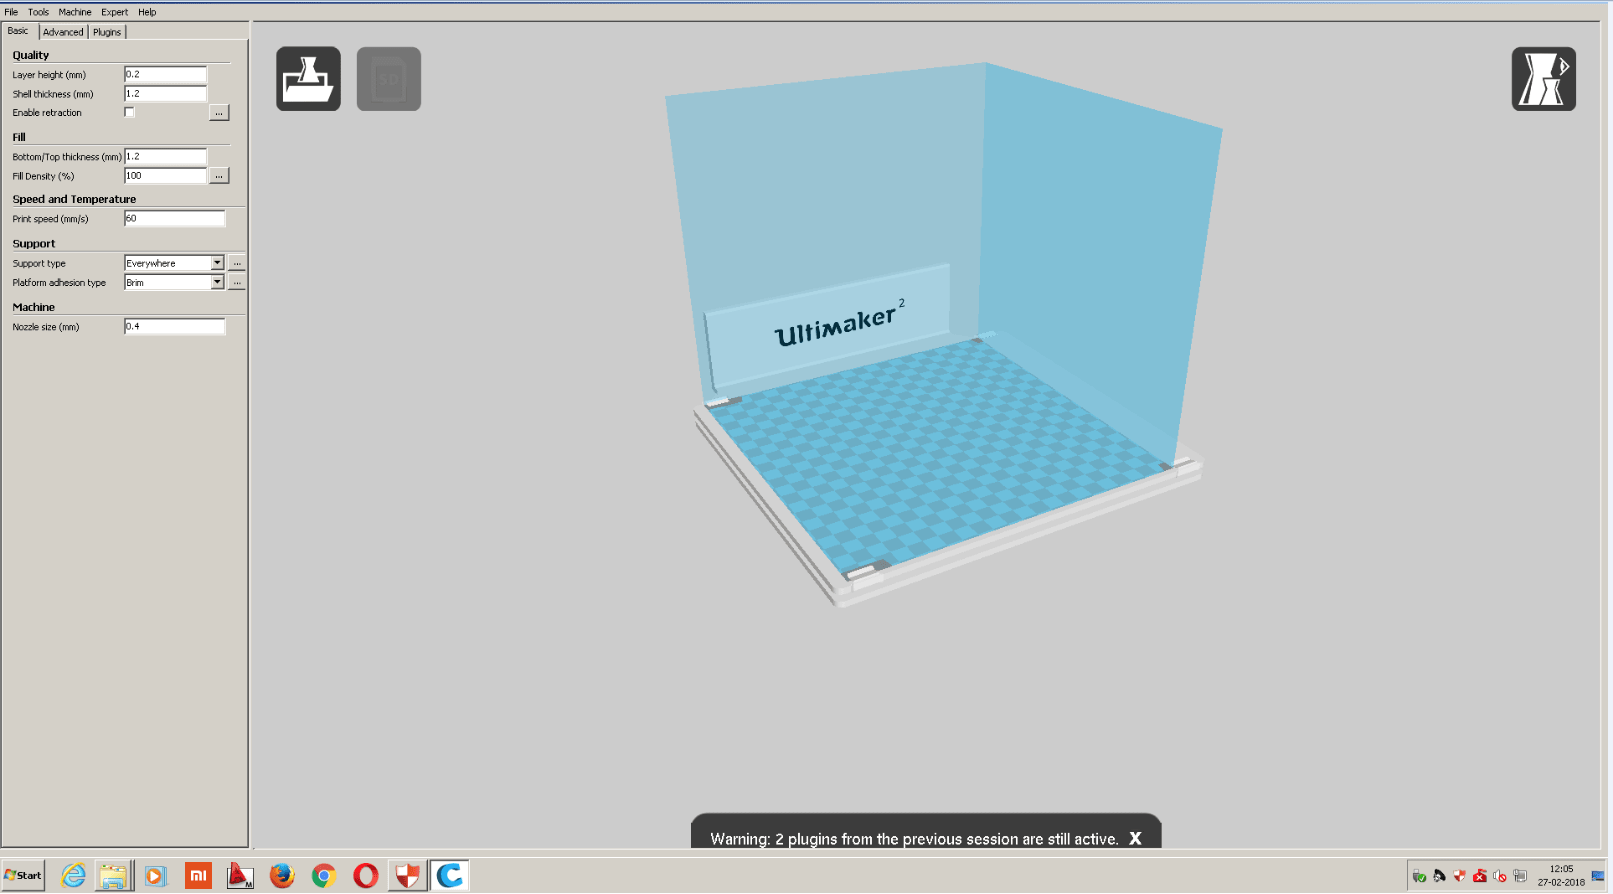Click the Print speed input field
Image resolution: width=1613 pixels, height=894 pixels.
coord(174,218)
